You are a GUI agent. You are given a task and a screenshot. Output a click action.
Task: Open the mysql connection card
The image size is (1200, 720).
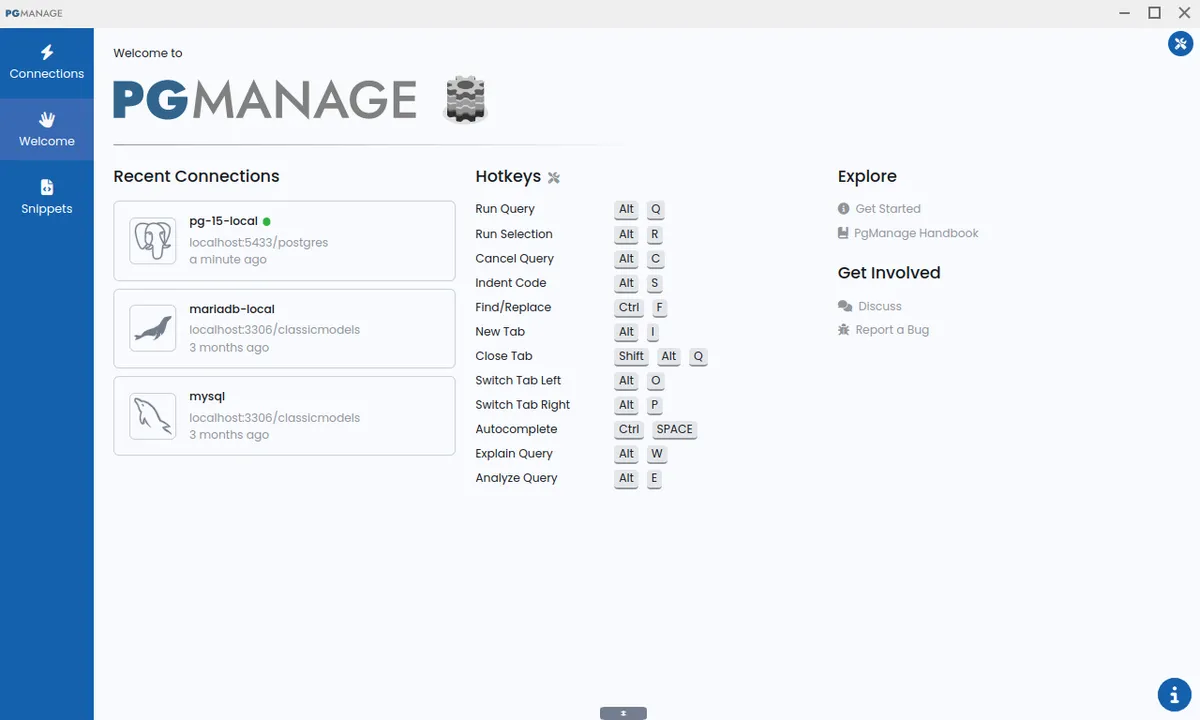click(x=284, y=416)
